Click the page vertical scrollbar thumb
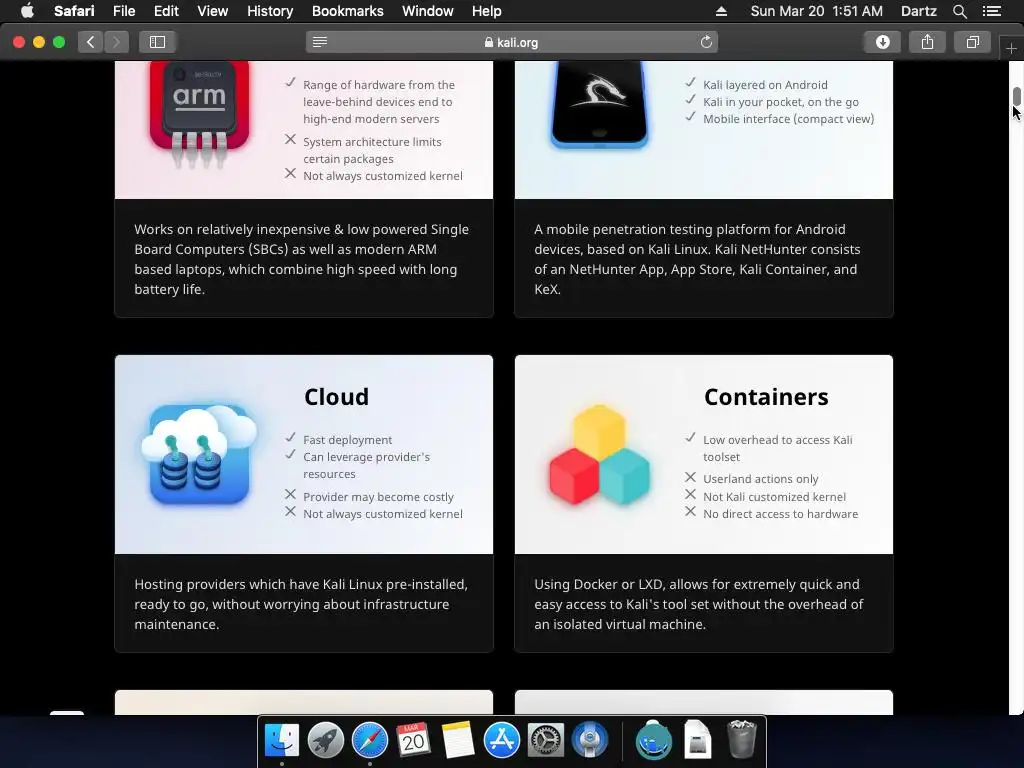This screenshot has height=768, width=1024. coord(1017,95)
